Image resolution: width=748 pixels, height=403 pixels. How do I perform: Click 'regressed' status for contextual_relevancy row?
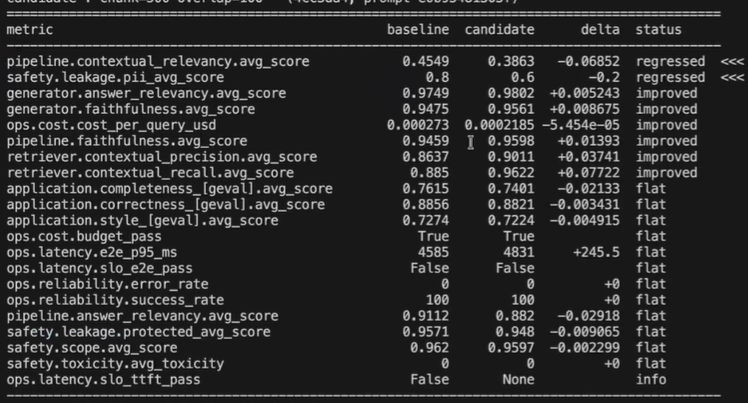[670, 62]
